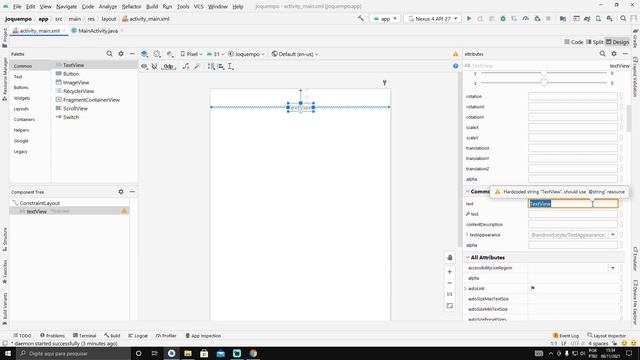Click Infer Constraints magic wand icon
The image size is (640, 360).
pyautogui.click(x=197, y=66)
